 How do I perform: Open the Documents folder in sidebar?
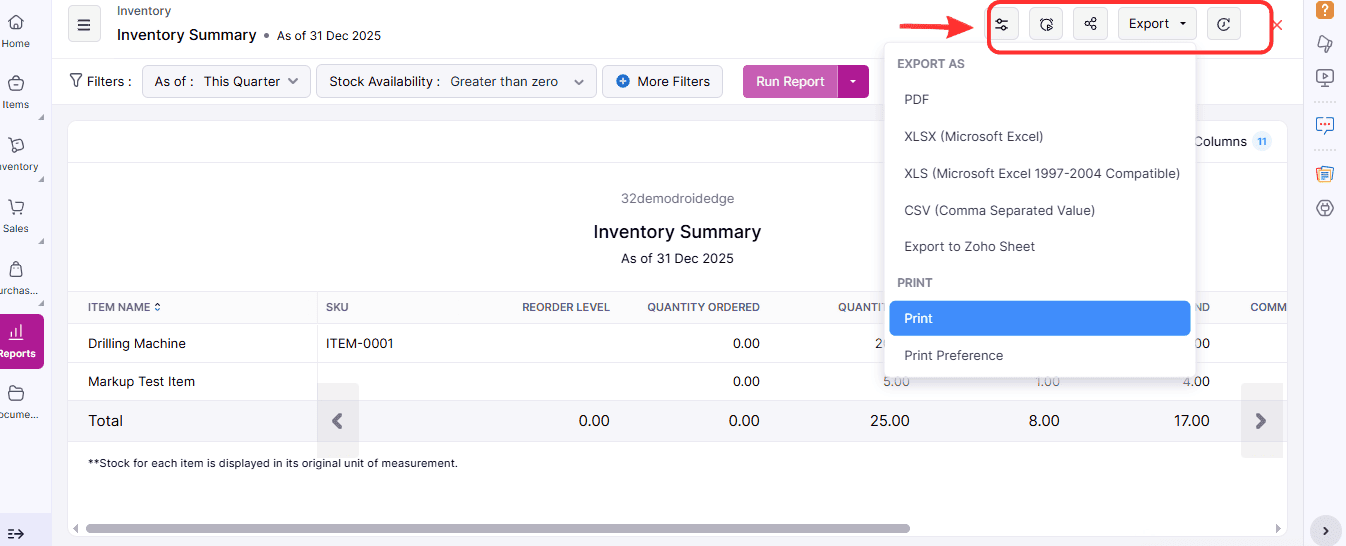click(x=16, y=400)
